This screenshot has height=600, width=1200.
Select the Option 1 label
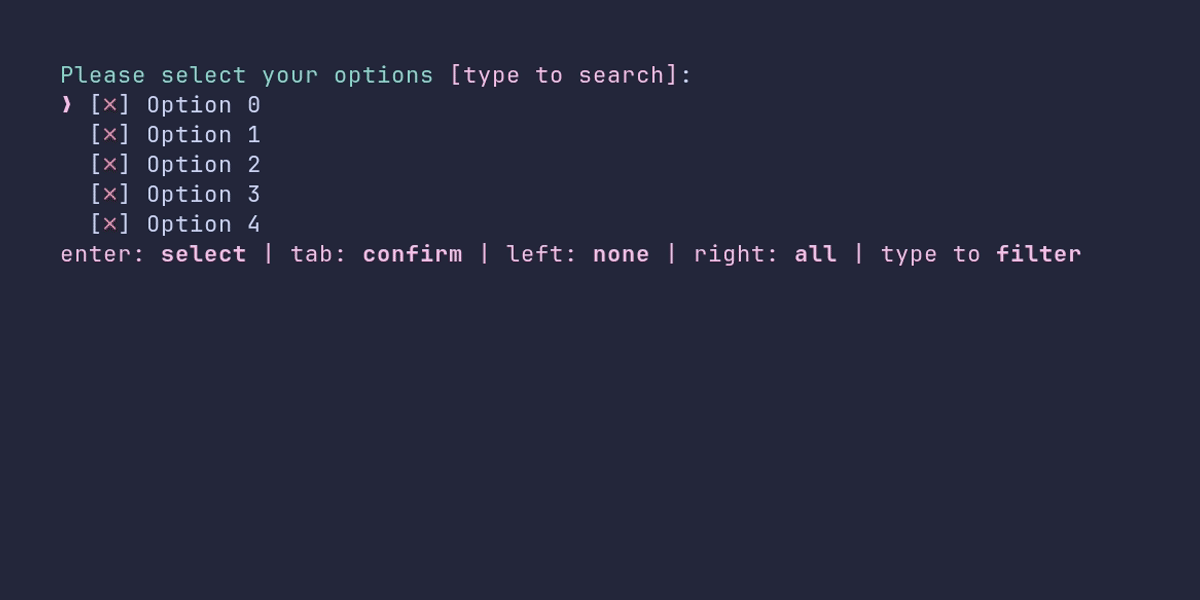click(x=204, y=135)
